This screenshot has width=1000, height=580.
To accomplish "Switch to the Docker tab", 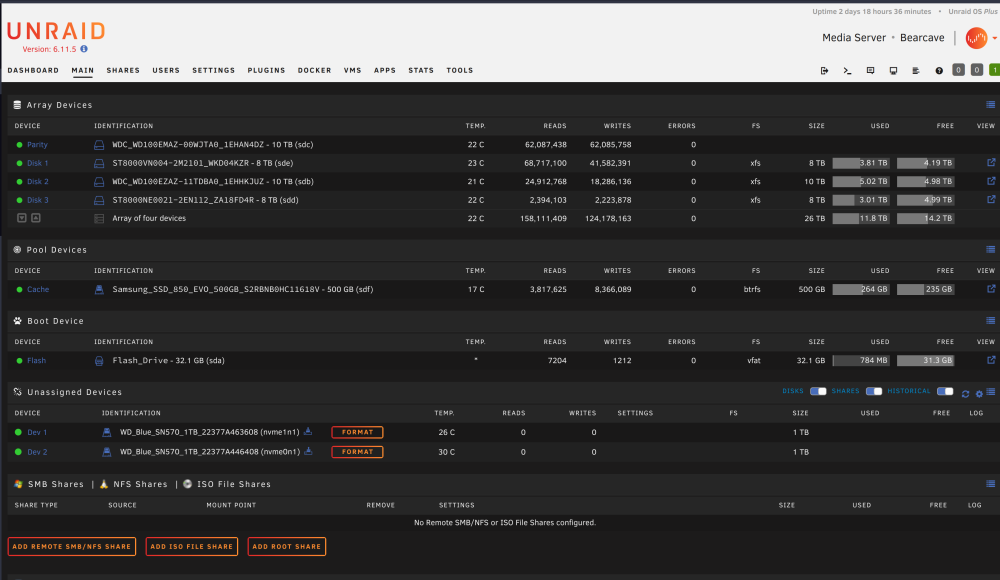I will [314, 70].
